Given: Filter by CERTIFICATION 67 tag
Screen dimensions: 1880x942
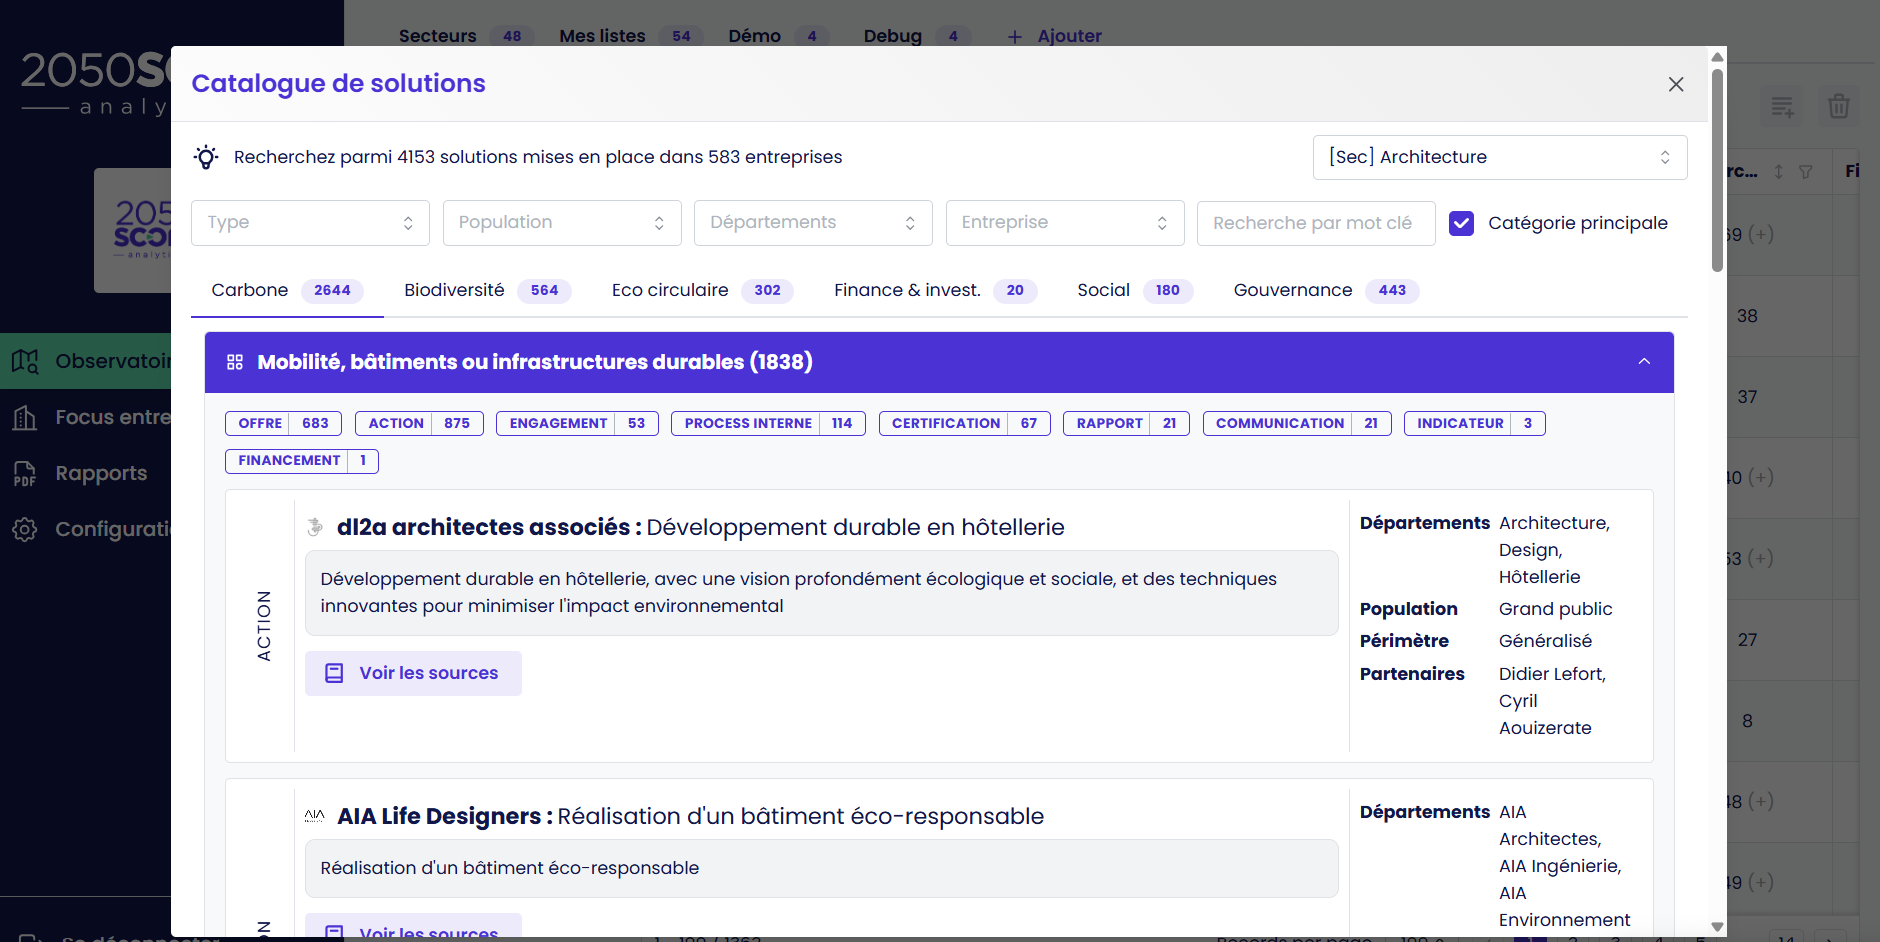Looking at the screenshot, I should point(964,423).
